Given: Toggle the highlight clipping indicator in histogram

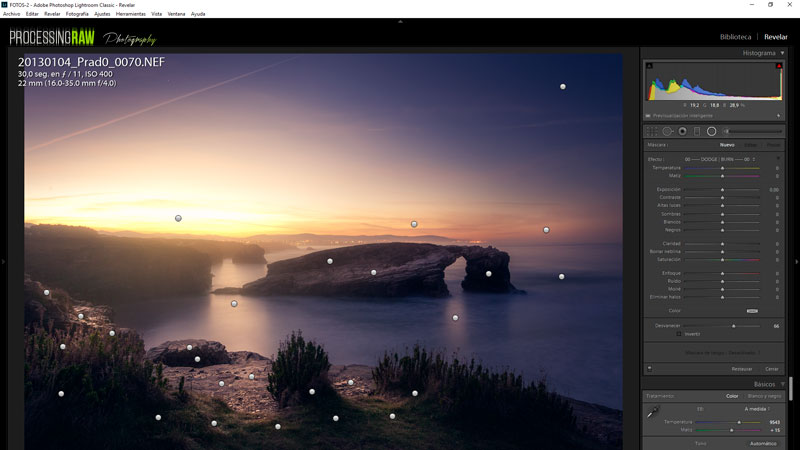Looking at the screenshot, I should click(778, 66).
